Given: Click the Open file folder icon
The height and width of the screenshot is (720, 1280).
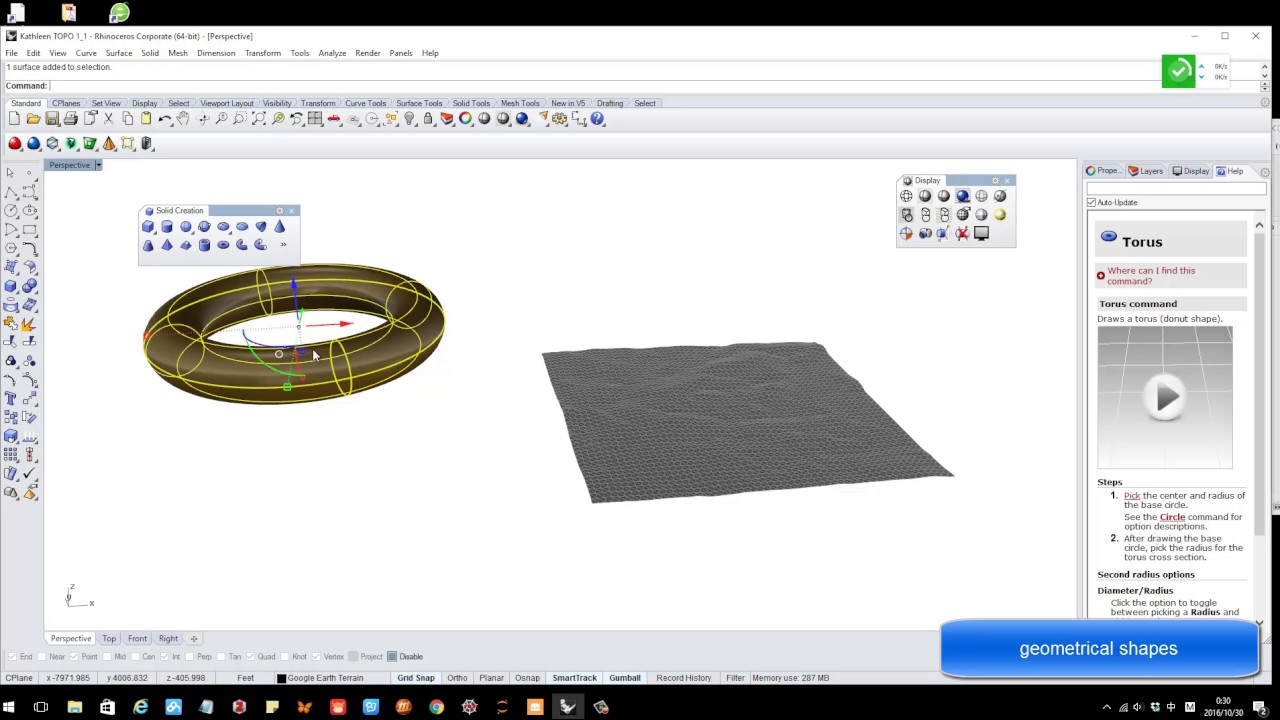Looking at the screenshot, I should coord(33,119).
